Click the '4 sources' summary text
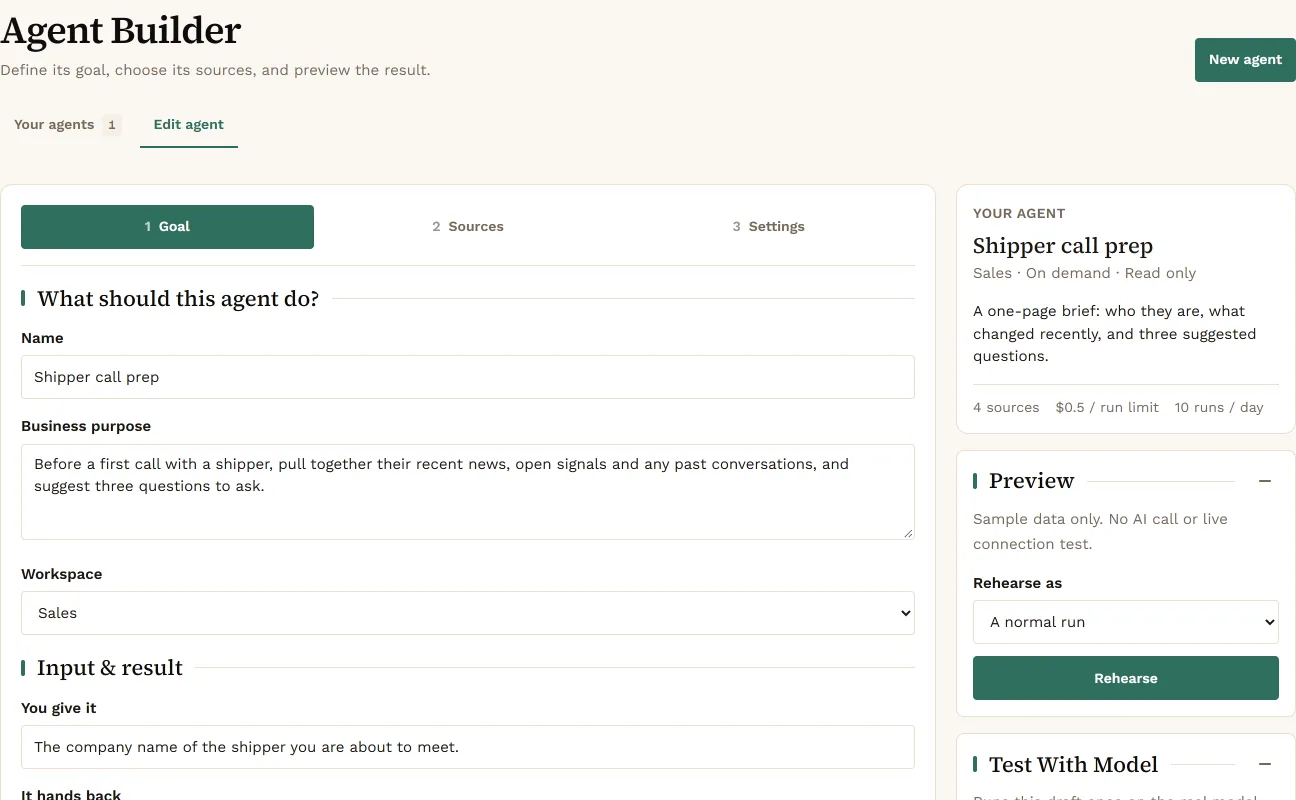Screen dimensions: 1296x800 pos(1006,408)
